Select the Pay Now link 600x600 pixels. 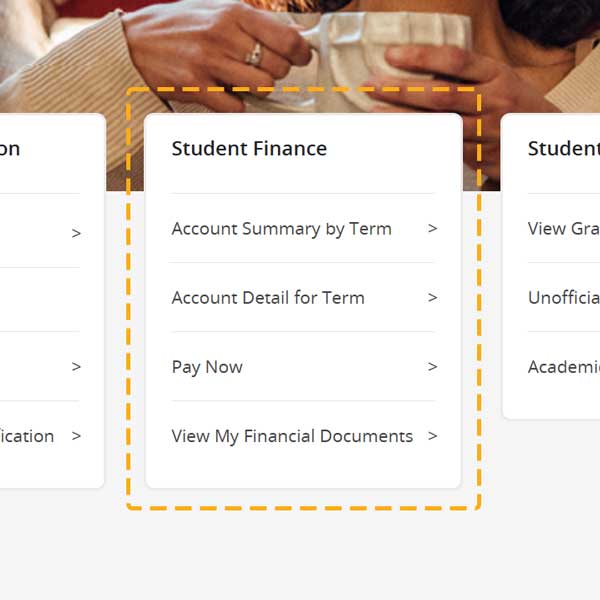pos(207,367)
